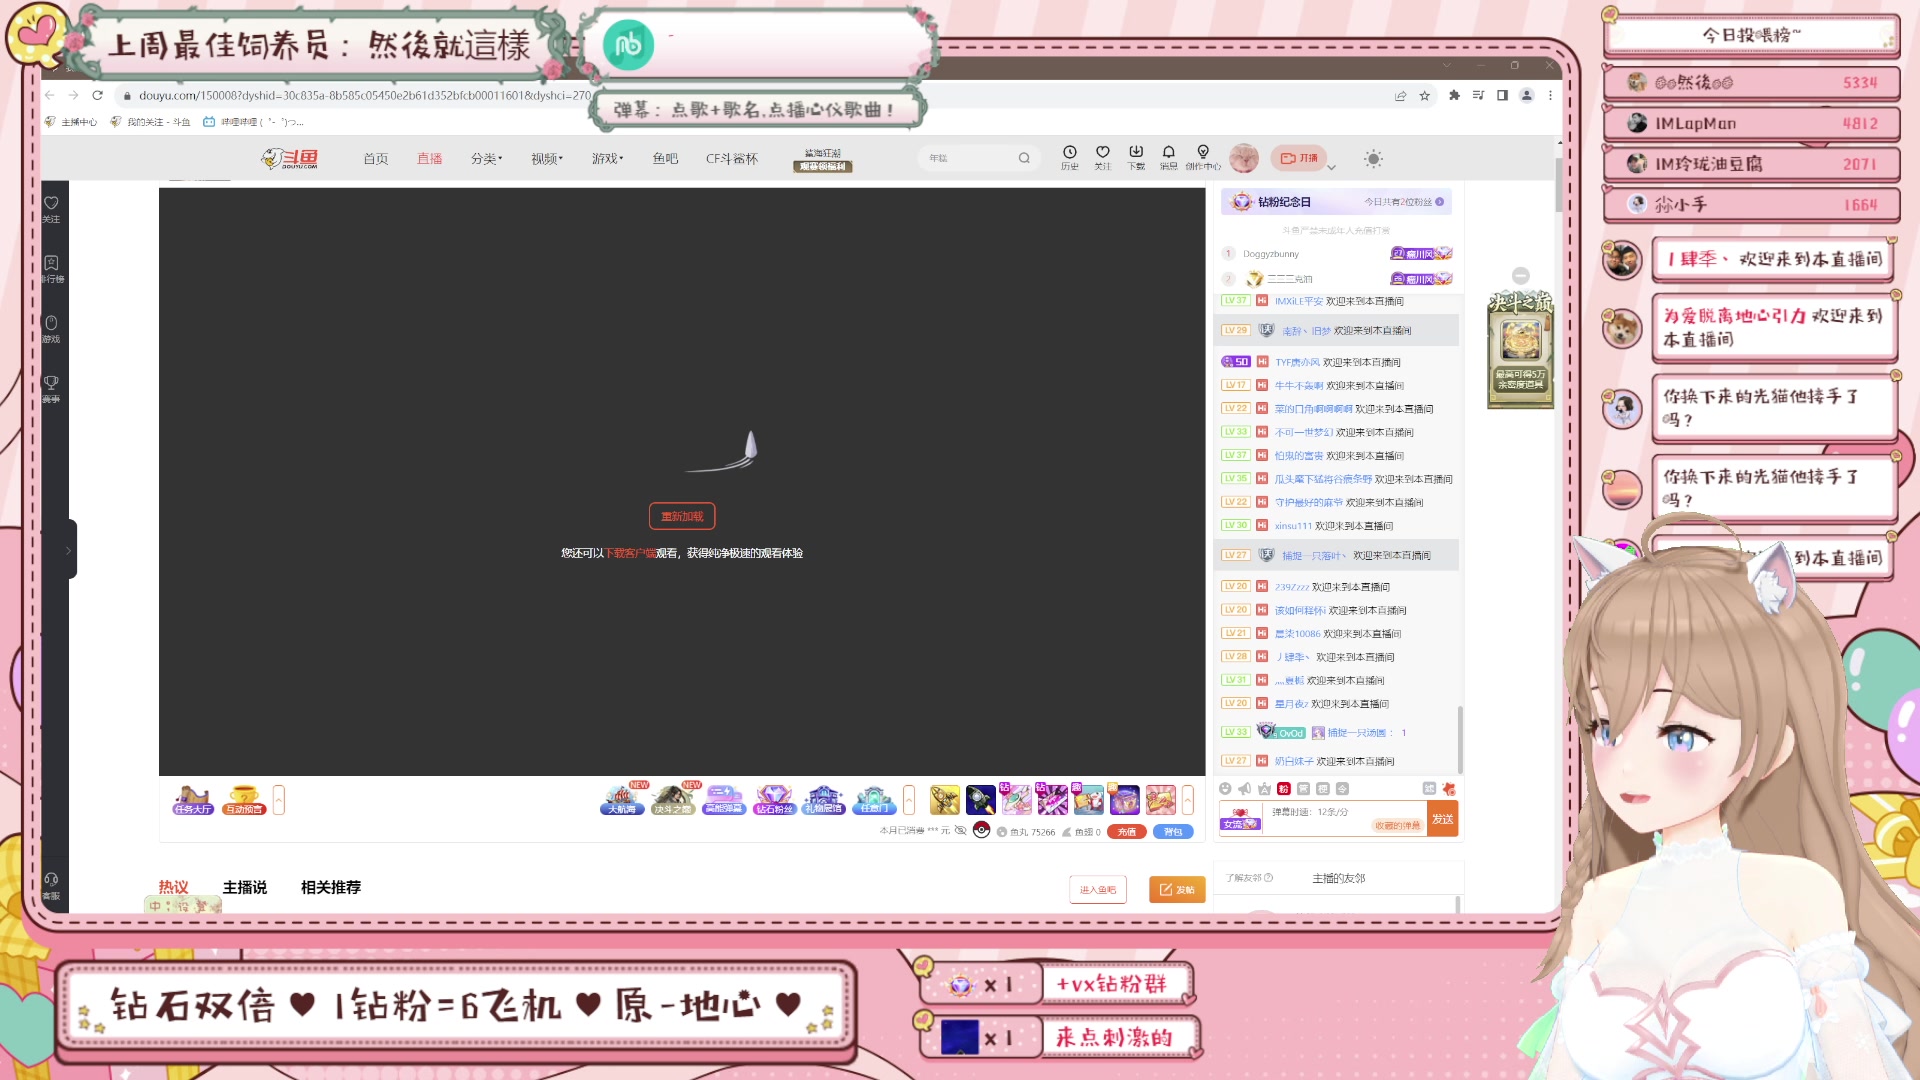This screenshot has height=1080, width=1920.
Task: Open the 主播中心 bookmark
Action: pos(71,122)
